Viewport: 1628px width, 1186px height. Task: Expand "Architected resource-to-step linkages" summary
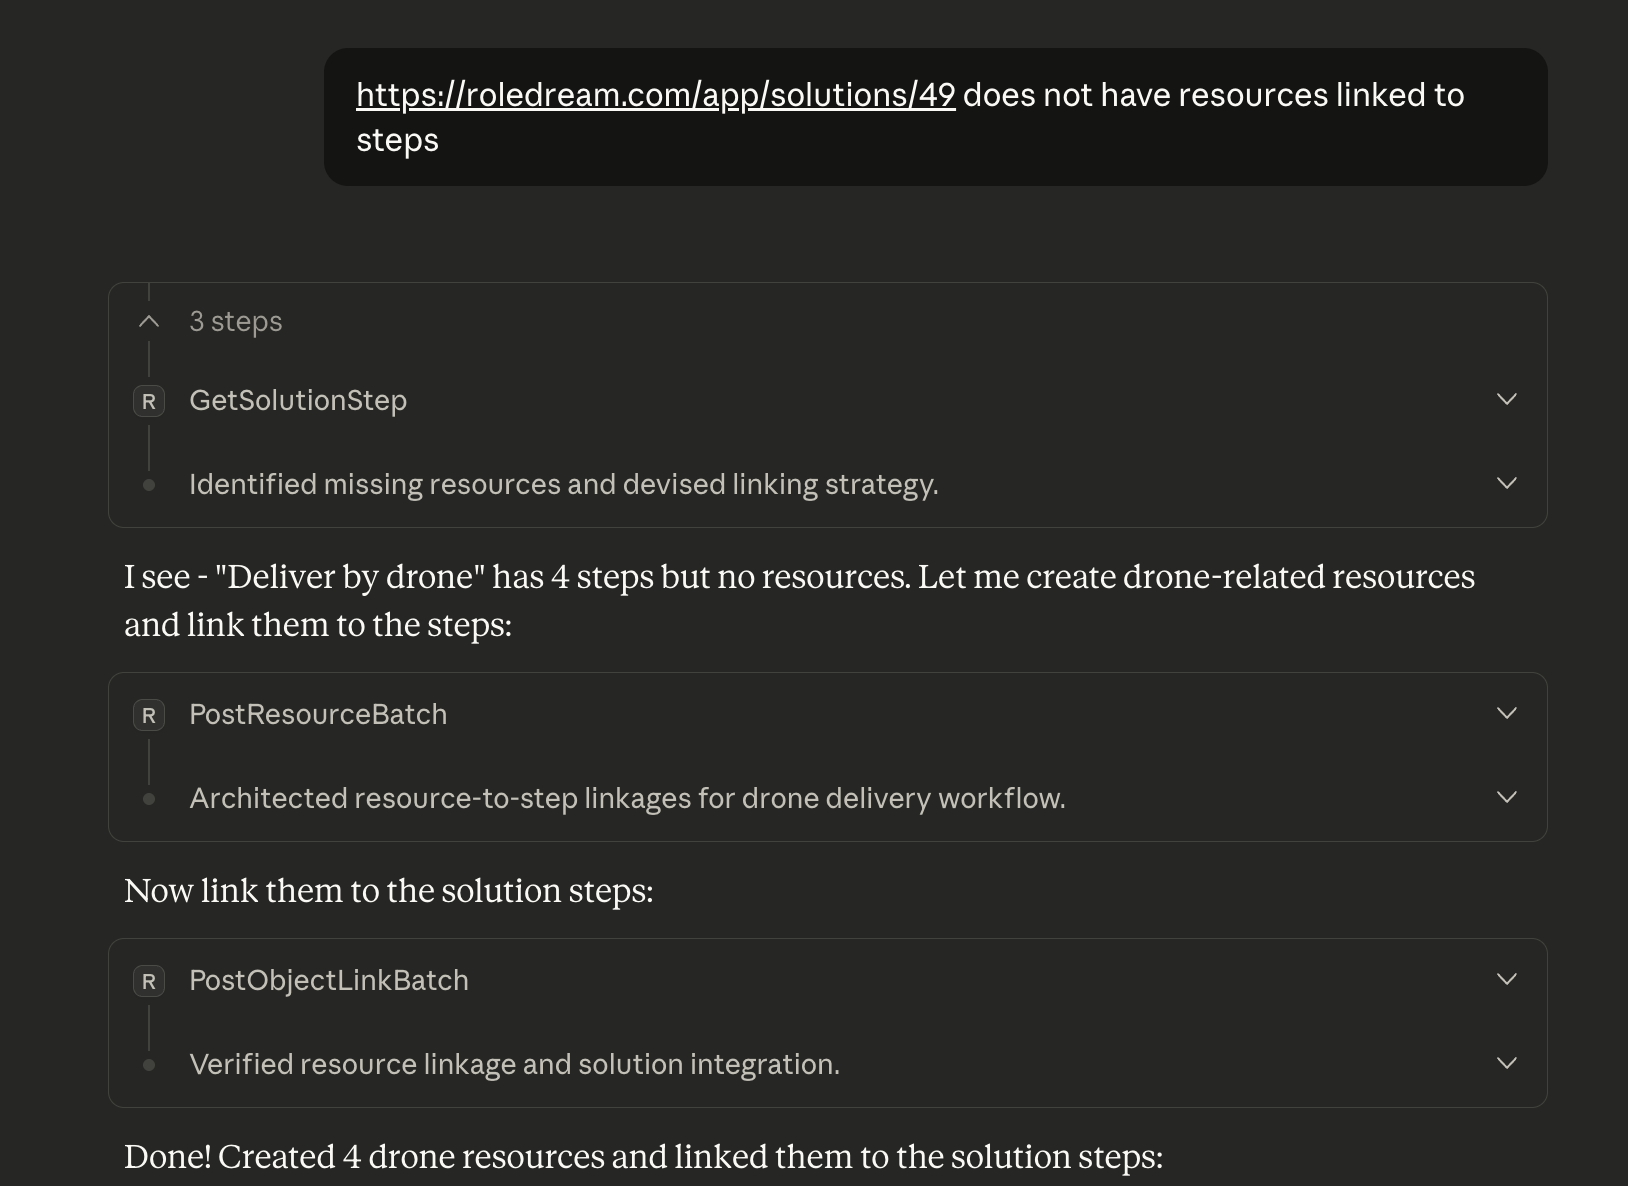click(x=1506, y=797)
